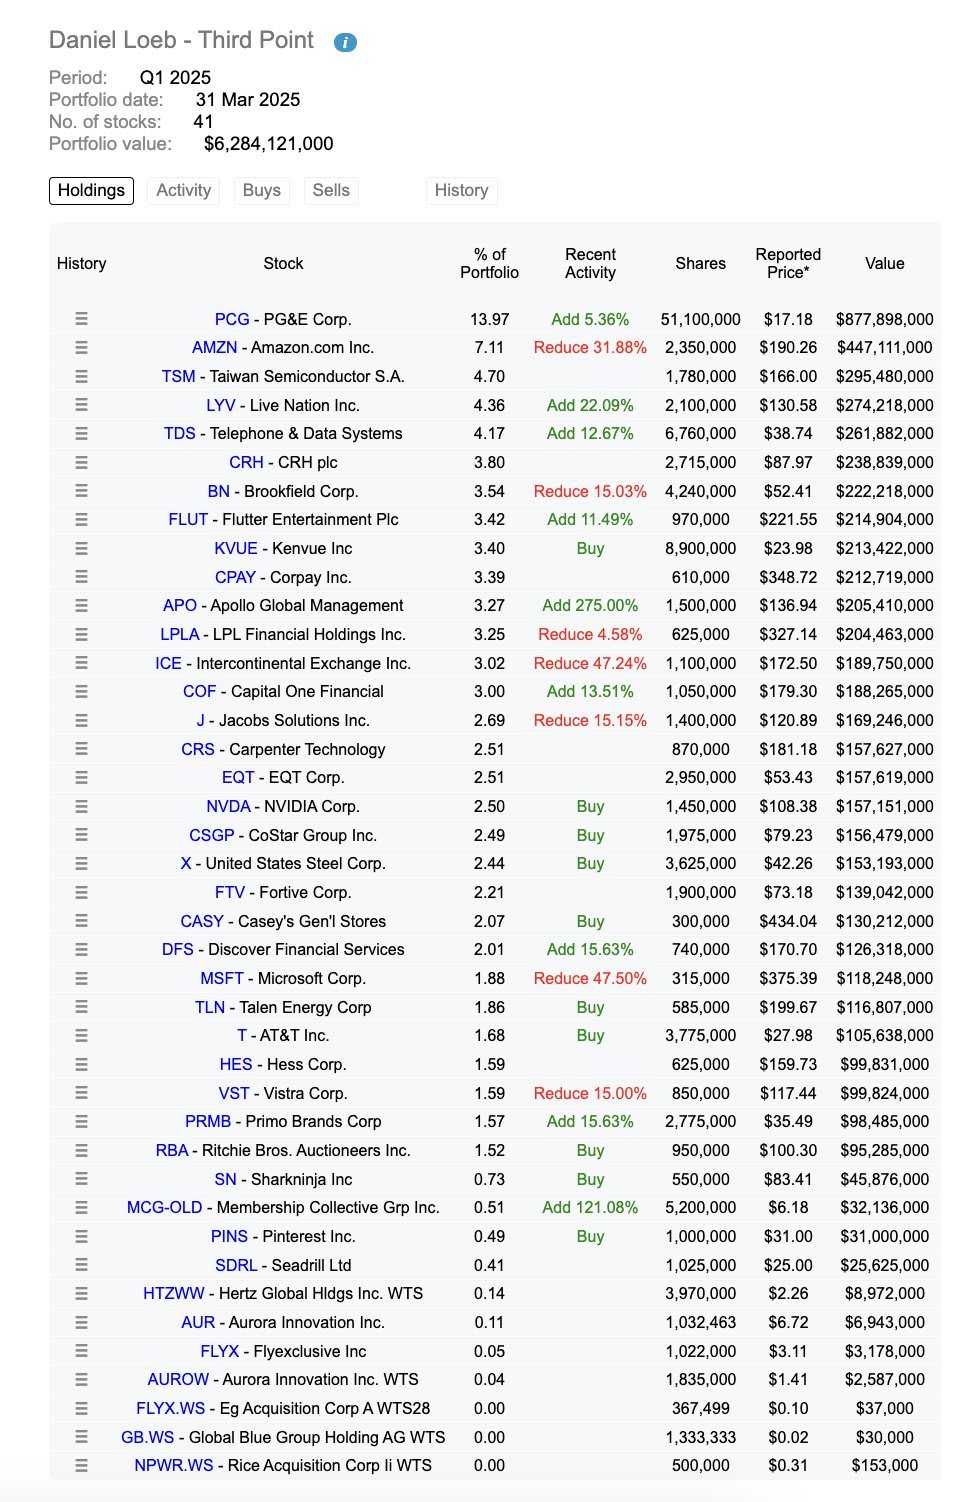Open history icon for TSM row
Viewport: 956px width, 1502px height.
point(81,376)
